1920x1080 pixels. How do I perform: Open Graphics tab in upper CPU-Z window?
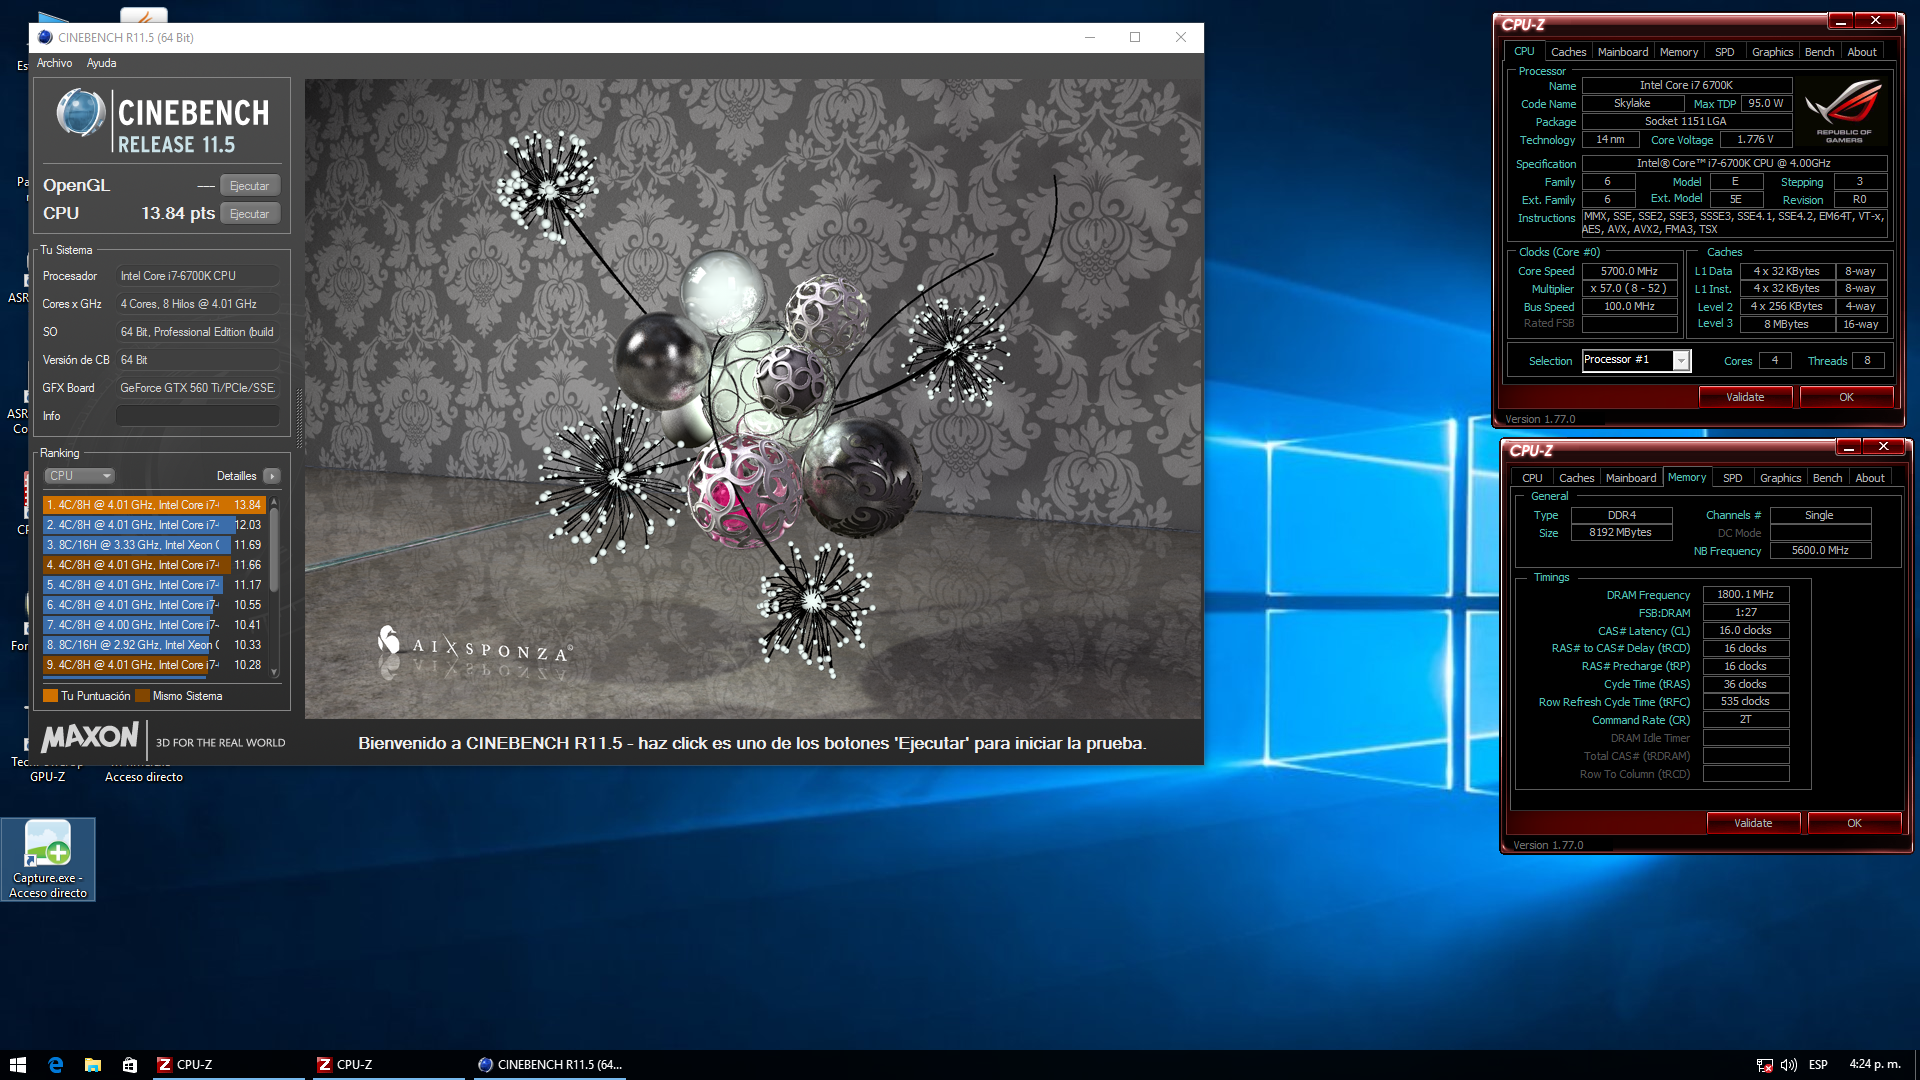tap(1772, 52)
